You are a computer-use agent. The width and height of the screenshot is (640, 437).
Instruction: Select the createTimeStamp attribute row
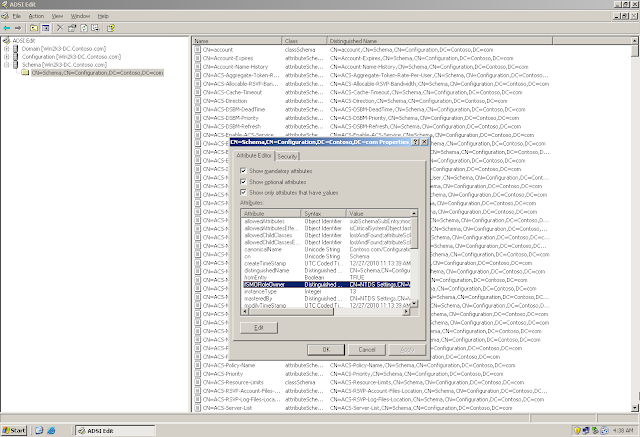pos(327,263)
